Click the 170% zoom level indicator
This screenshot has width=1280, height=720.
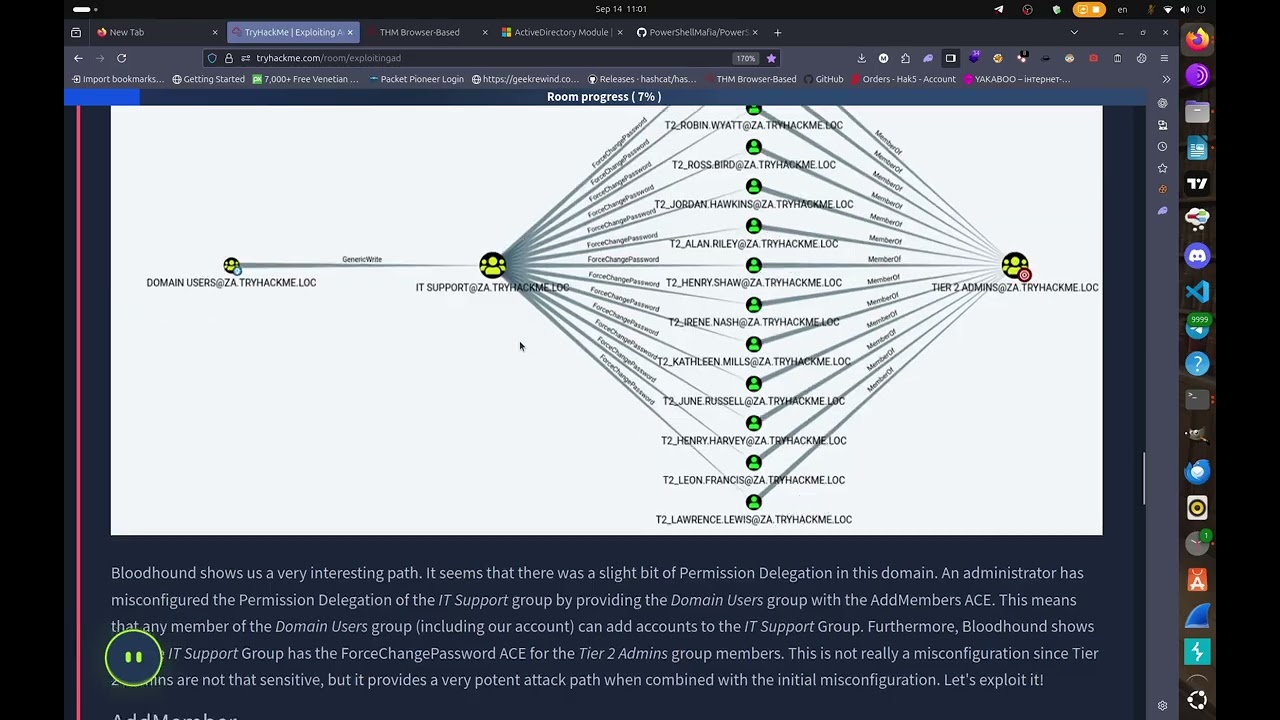[x=745, y=58]
